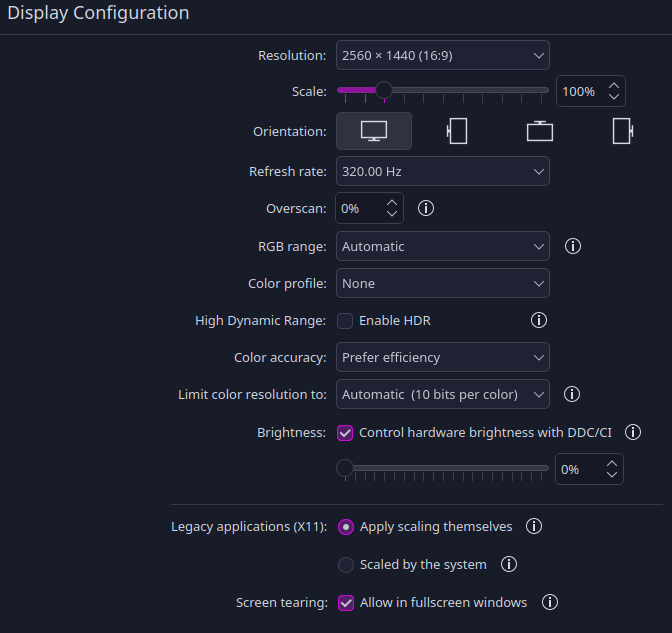The width and height of the screenshot is (672, 633).
Task: Show info for Scaled by the system
Action: [x=509, y=564]
